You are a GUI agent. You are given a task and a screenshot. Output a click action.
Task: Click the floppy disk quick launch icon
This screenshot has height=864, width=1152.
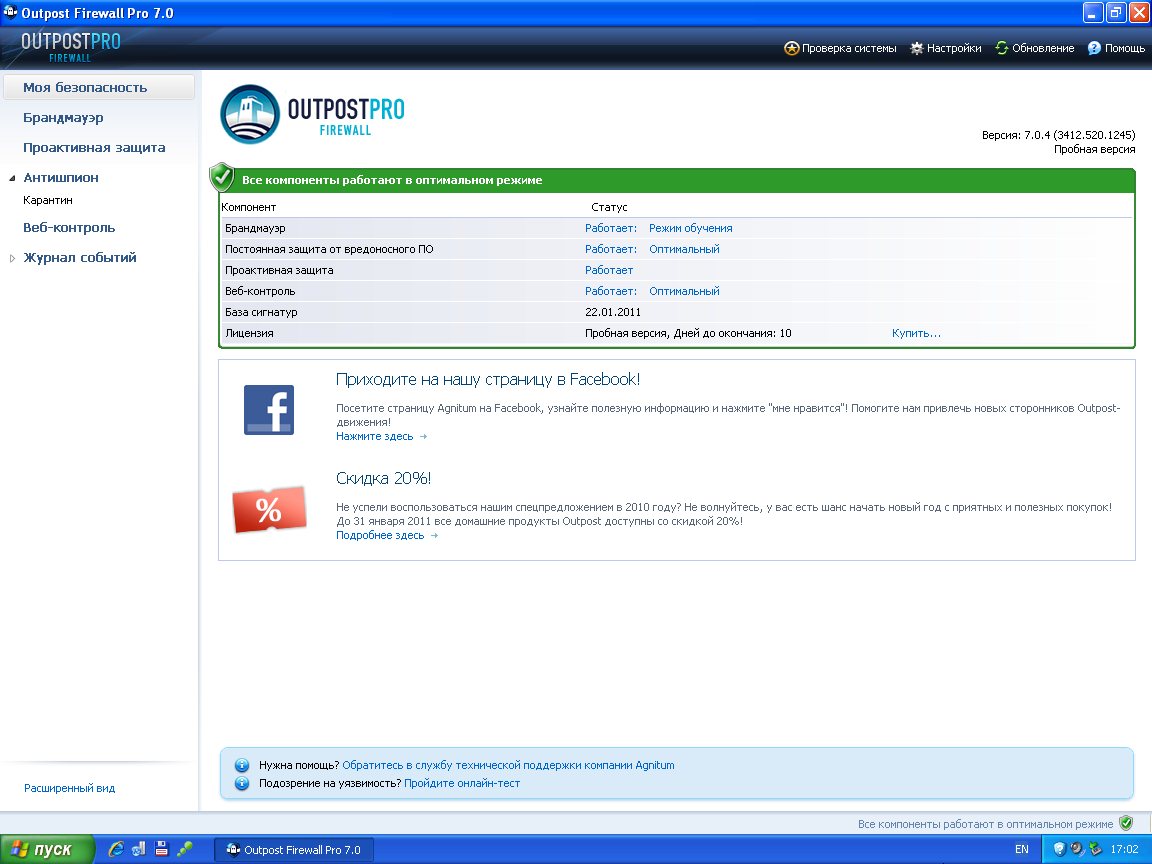(162, 849)
